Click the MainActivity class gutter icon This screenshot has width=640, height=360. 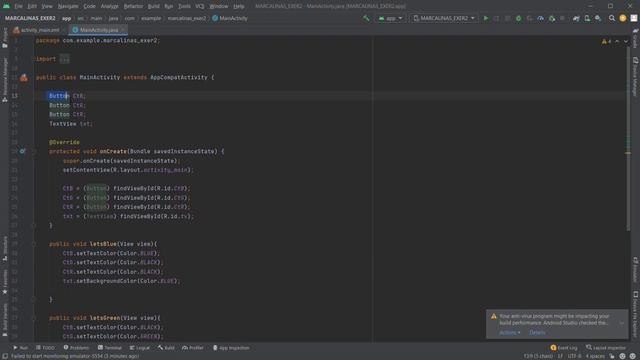24,78
